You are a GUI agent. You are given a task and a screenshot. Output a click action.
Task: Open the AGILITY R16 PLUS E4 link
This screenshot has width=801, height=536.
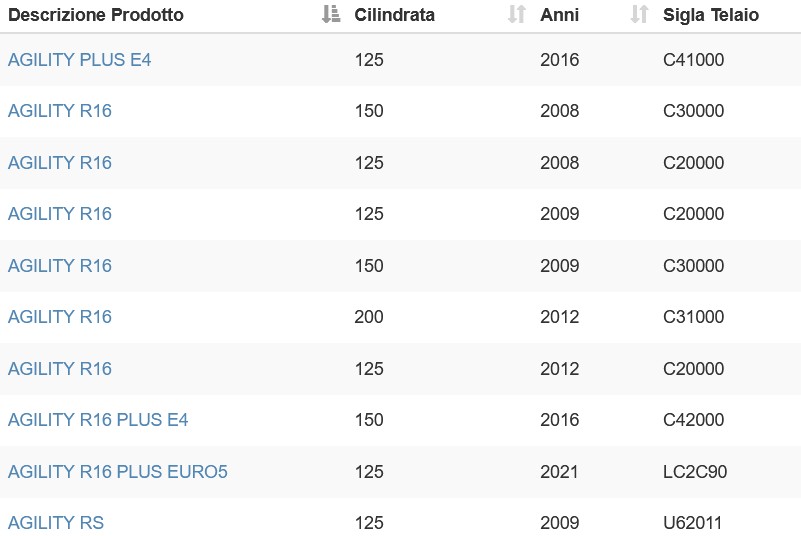point(98,420)
